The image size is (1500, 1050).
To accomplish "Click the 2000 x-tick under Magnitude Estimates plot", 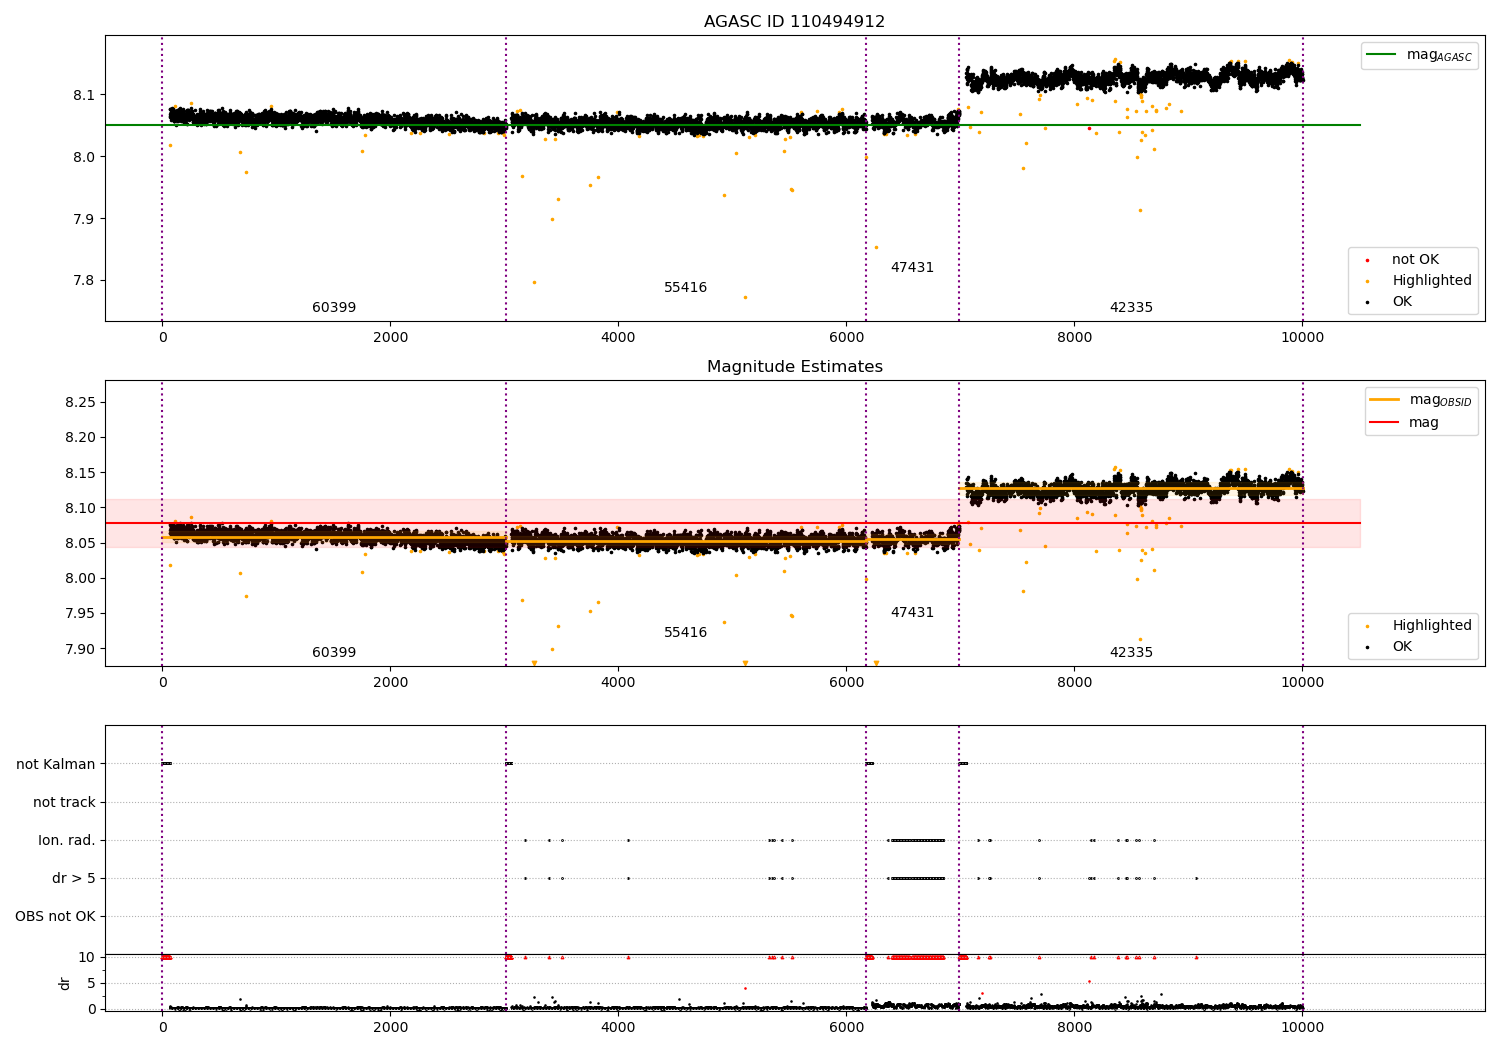I will point(390,683).
